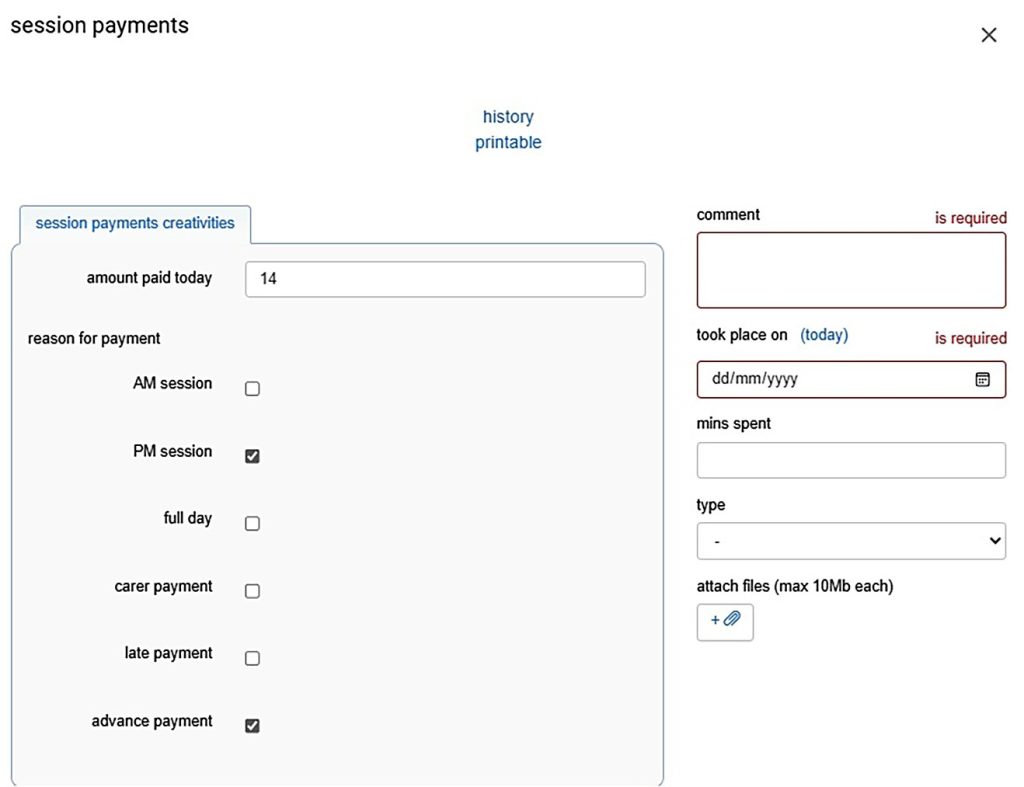Viewport: 1024px width, 787px height.
Task: Uncheck the PM session checkbox
Action: (252, 456)
